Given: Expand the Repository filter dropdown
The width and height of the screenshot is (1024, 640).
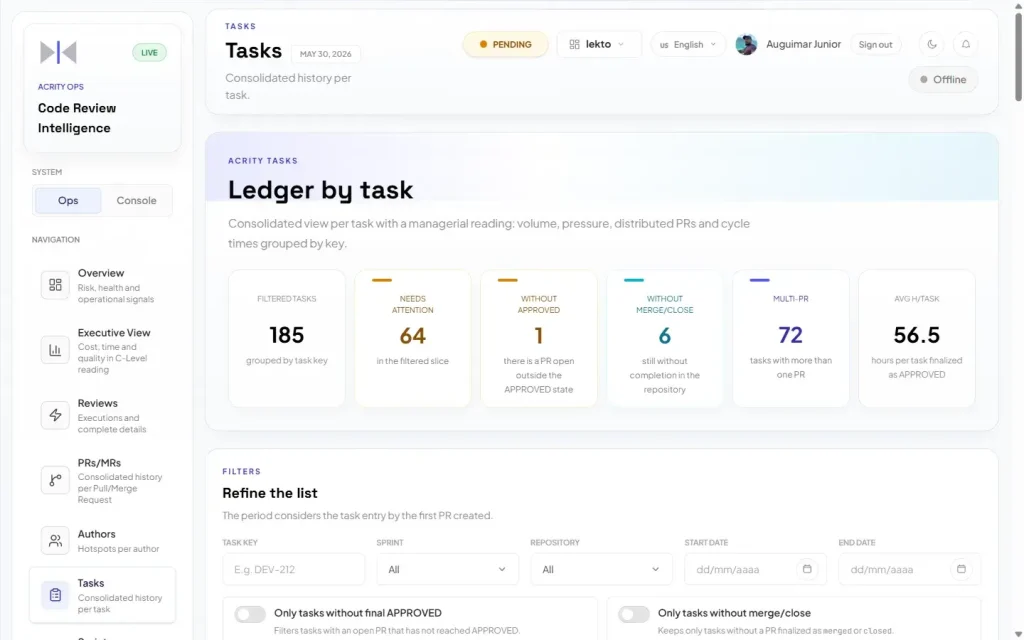Looking at the screenshot, I should pos(601,569).
